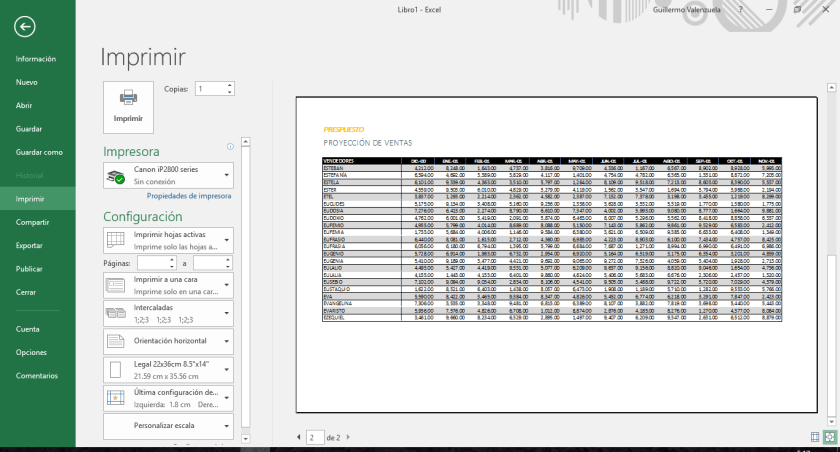Viewport: 840px width, 452px height.
Task: Click the Imprimir printer button
Action: pos(128,105)
